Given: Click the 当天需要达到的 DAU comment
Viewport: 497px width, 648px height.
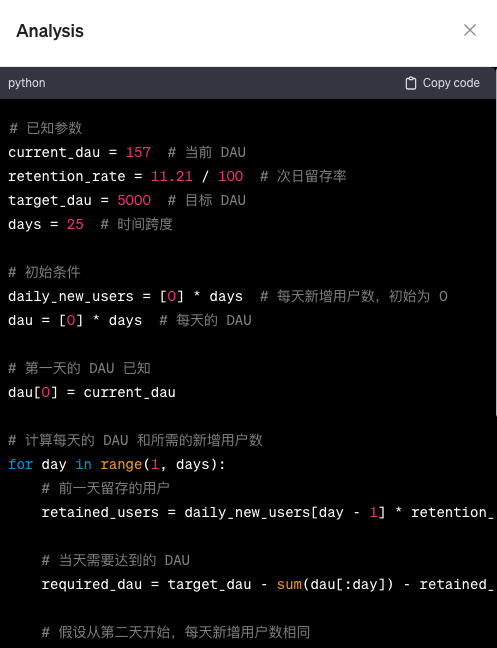Looking at the screenshot, I should 116,560.
